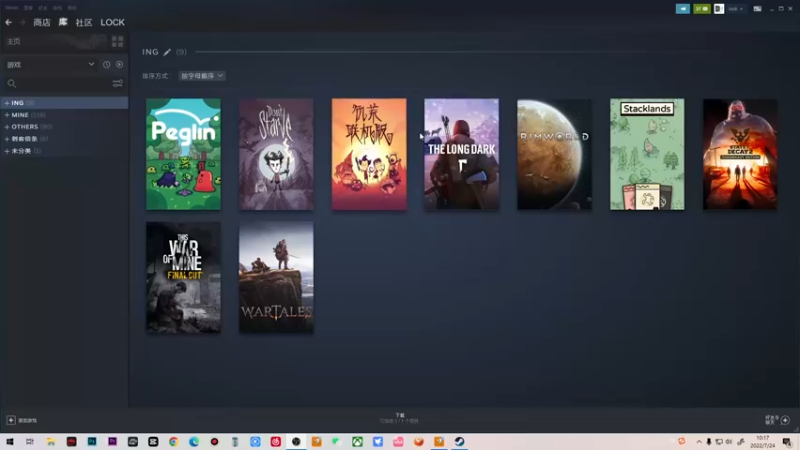Expand the OTHERS collection
800x450 pixels.
pyautogui.click(x=7, y=127)
